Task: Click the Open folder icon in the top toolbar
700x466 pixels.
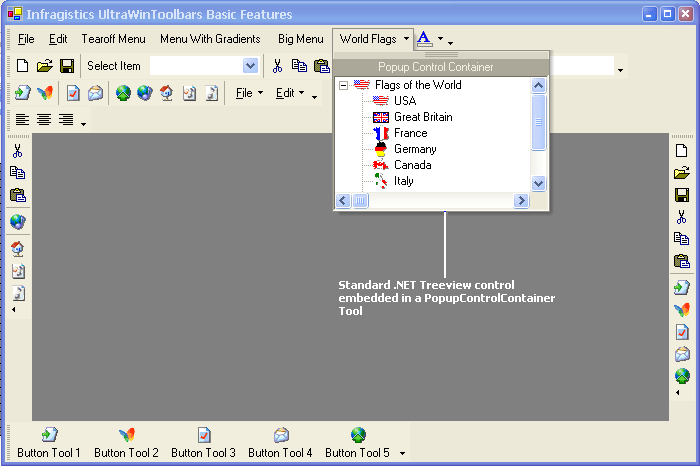Action: (x=45, y=66)
